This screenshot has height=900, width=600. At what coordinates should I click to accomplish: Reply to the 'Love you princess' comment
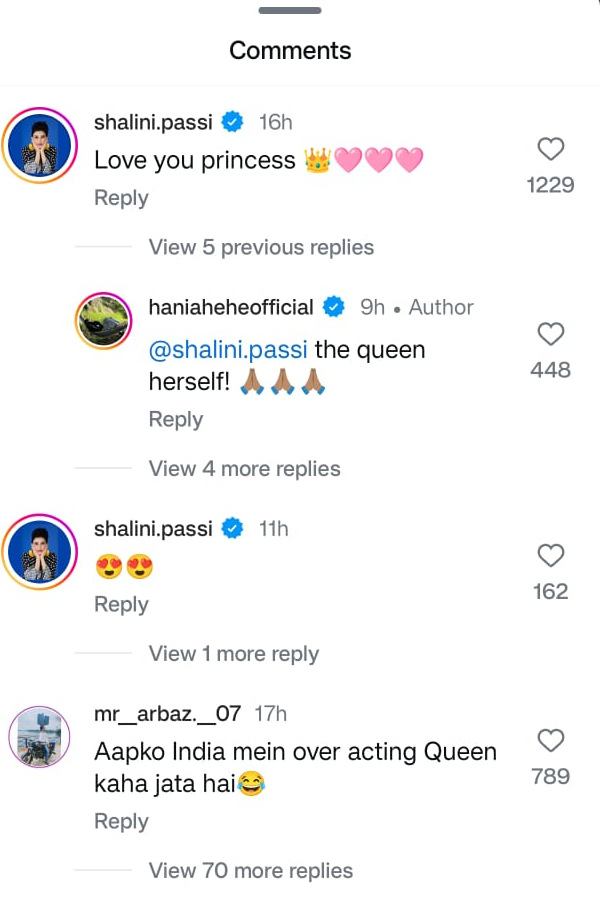pos(121,198)
